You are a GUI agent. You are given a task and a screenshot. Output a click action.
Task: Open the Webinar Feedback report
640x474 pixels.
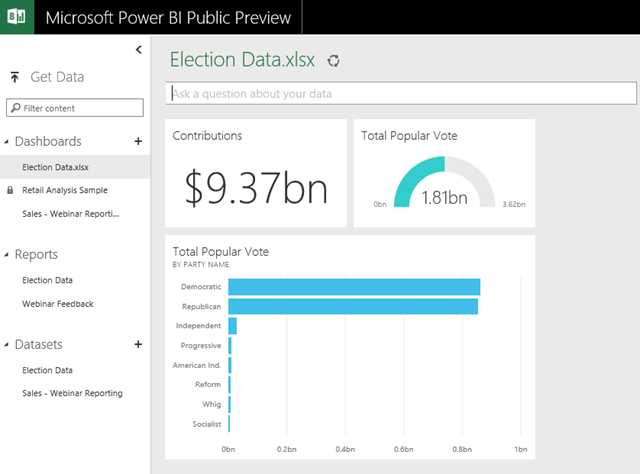coord(58,303)
